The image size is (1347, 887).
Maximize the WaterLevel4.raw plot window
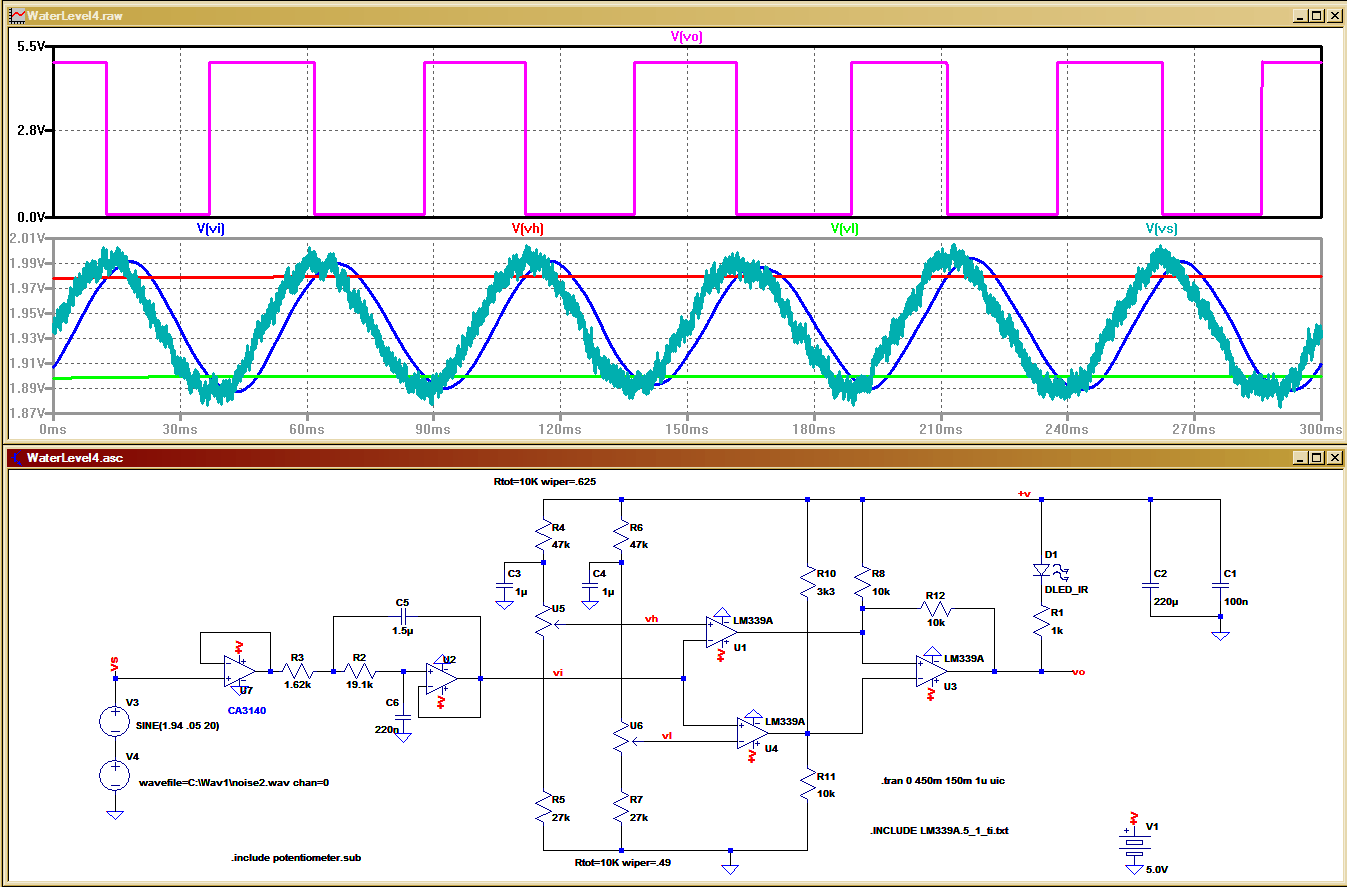click(1316, 16)
